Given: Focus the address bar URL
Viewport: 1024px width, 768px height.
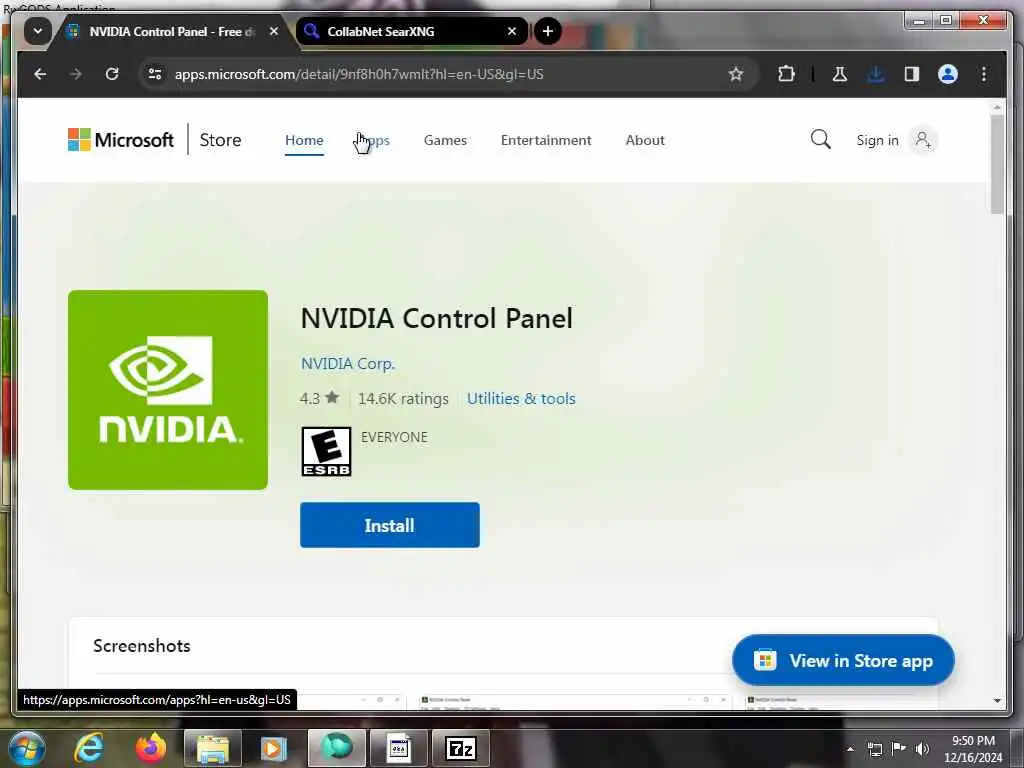Looking at the screenshot, I should [359, 74].
